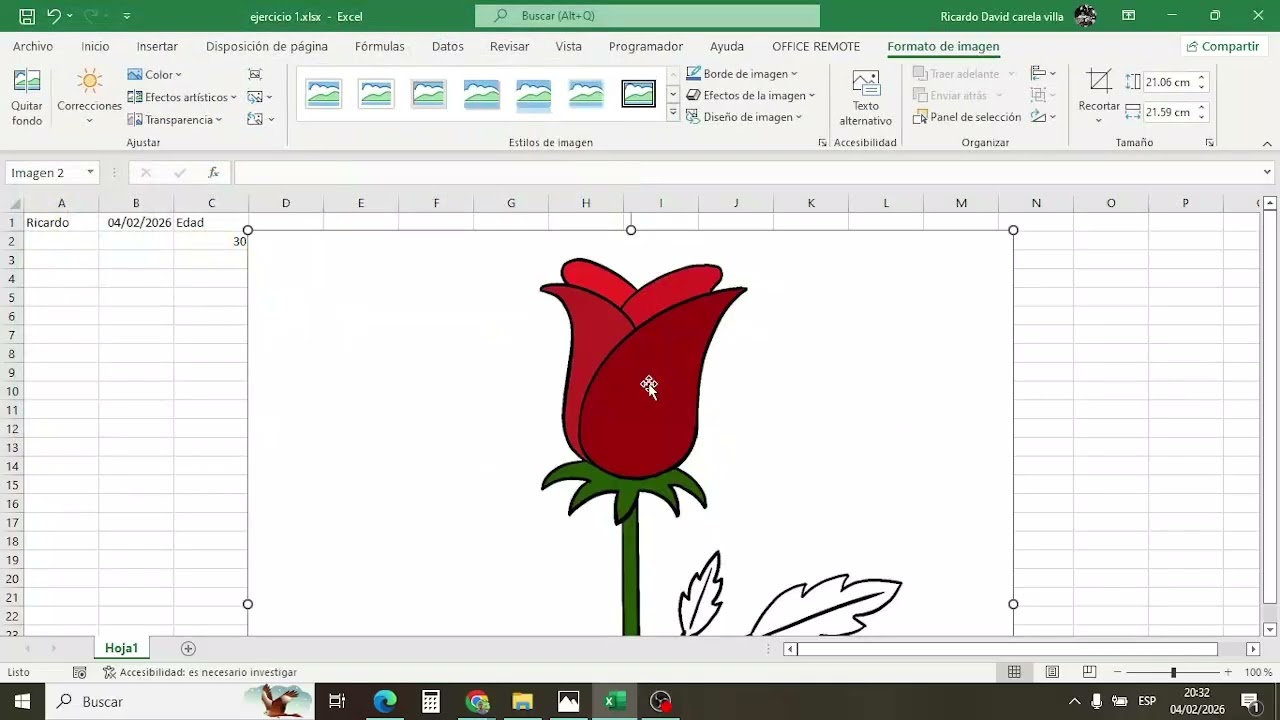This screenshot has width=1280, height=720.
Task: Switch to the Fórmulas tab
Action: [x=380, y=47]
